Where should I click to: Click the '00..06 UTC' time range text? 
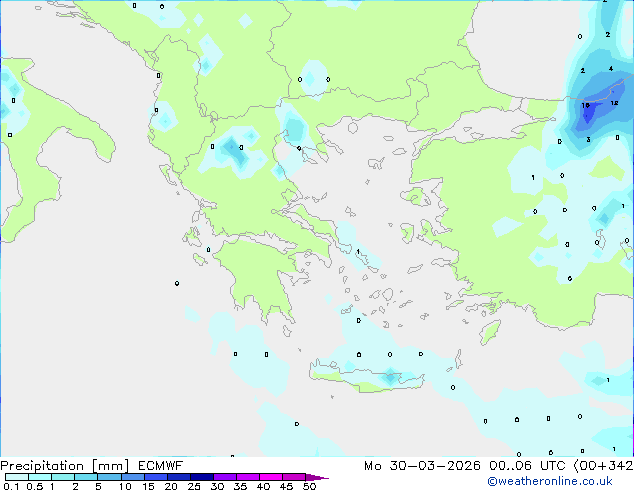coord(526,466)
